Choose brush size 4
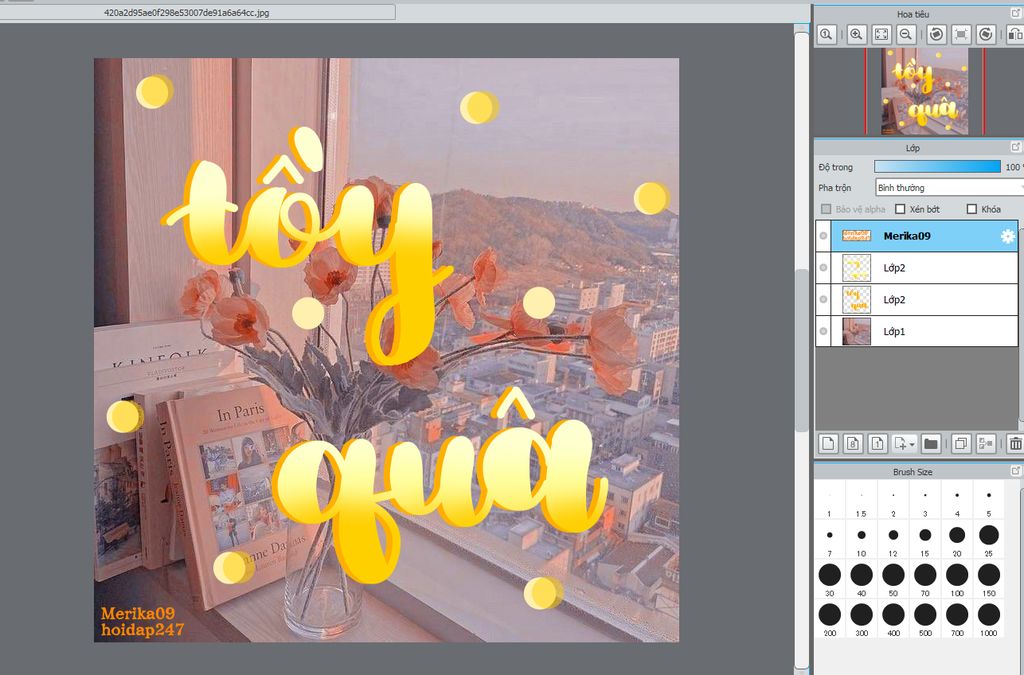 tap(957, 501)
